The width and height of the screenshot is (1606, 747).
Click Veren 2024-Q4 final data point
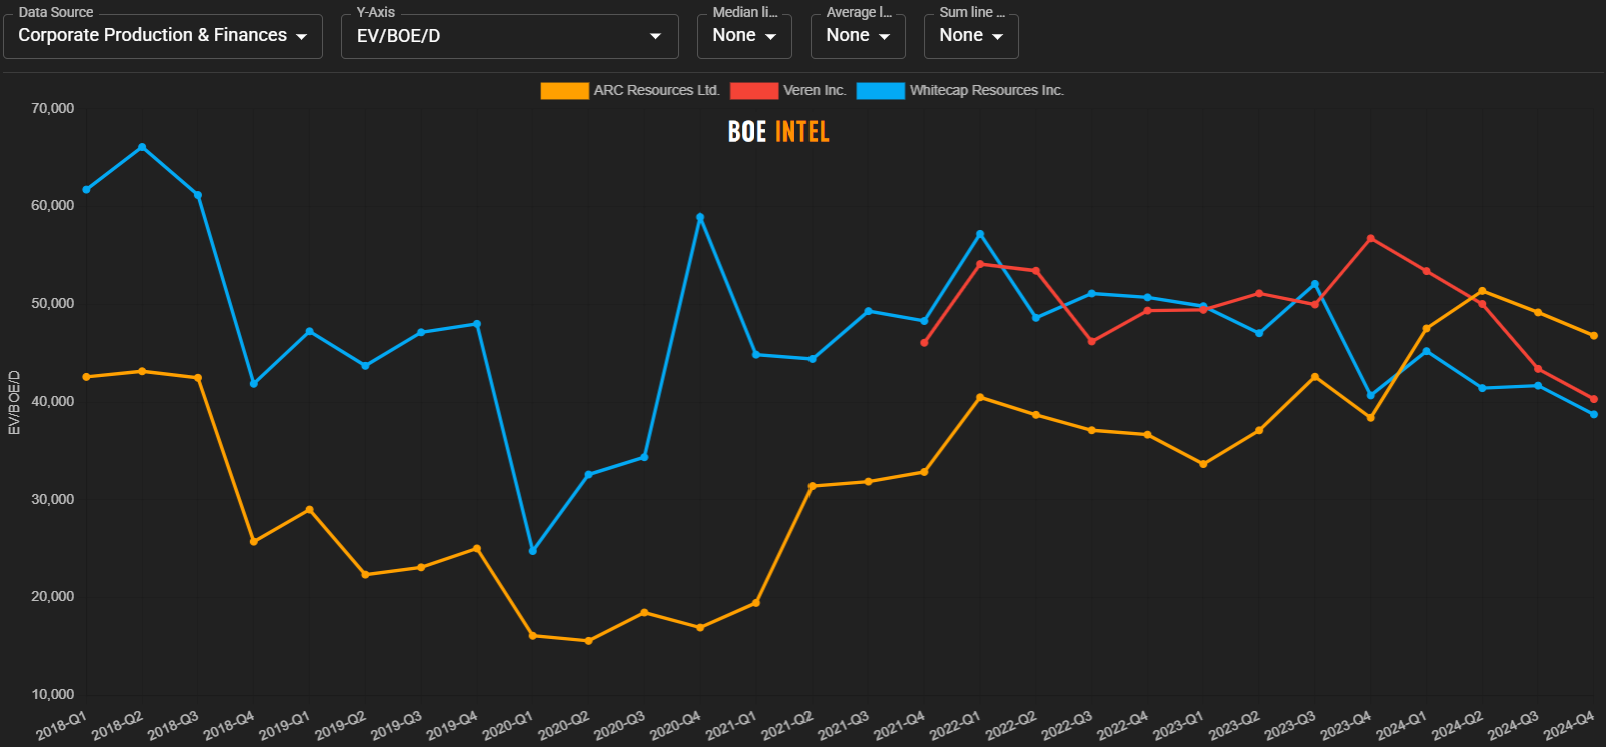(1594, 399)
